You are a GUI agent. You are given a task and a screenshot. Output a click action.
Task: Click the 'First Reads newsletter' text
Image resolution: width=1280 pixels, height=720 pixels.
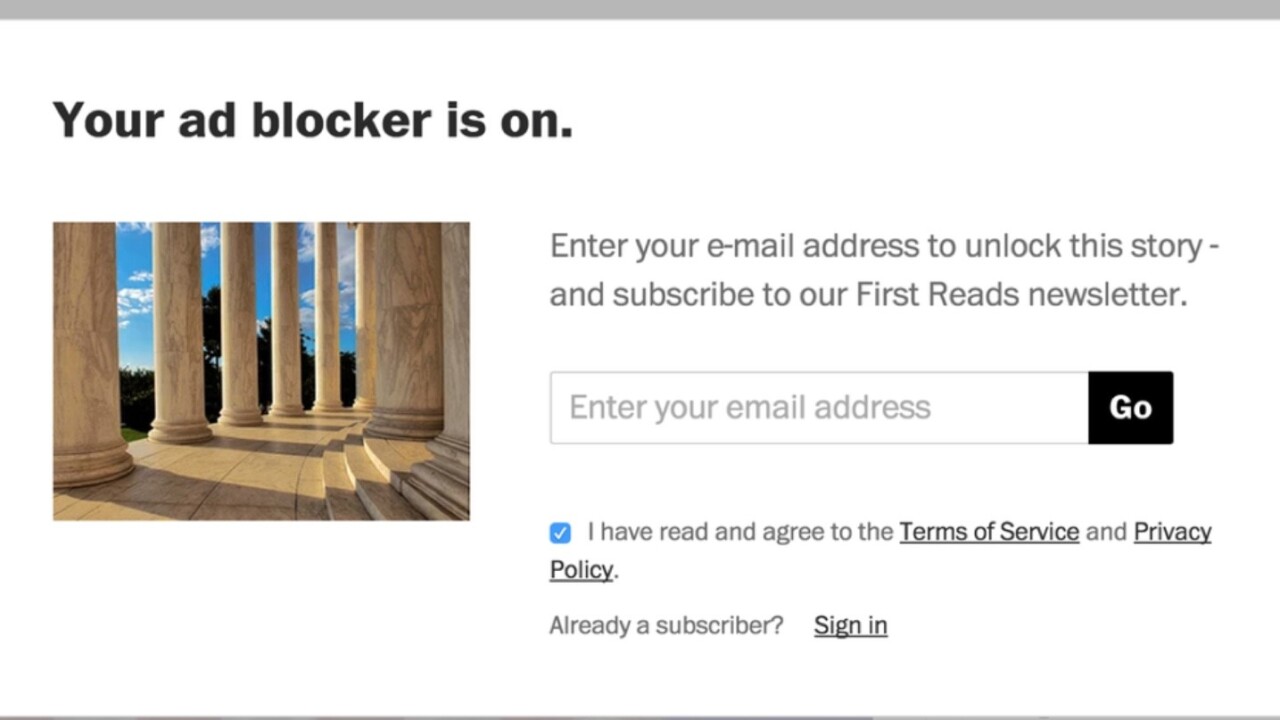1020,294
